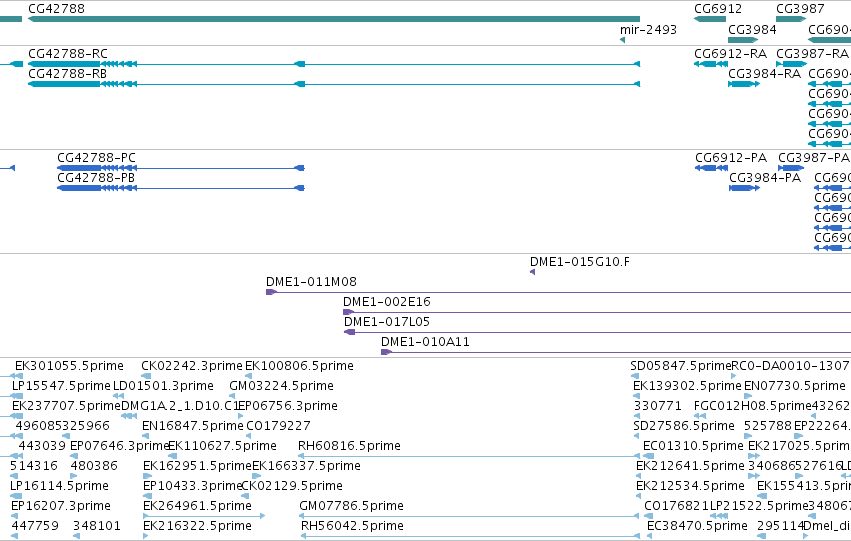Select EST label EP06756.3prime
This screenshot has height=541, width=851.
(288, 406)
